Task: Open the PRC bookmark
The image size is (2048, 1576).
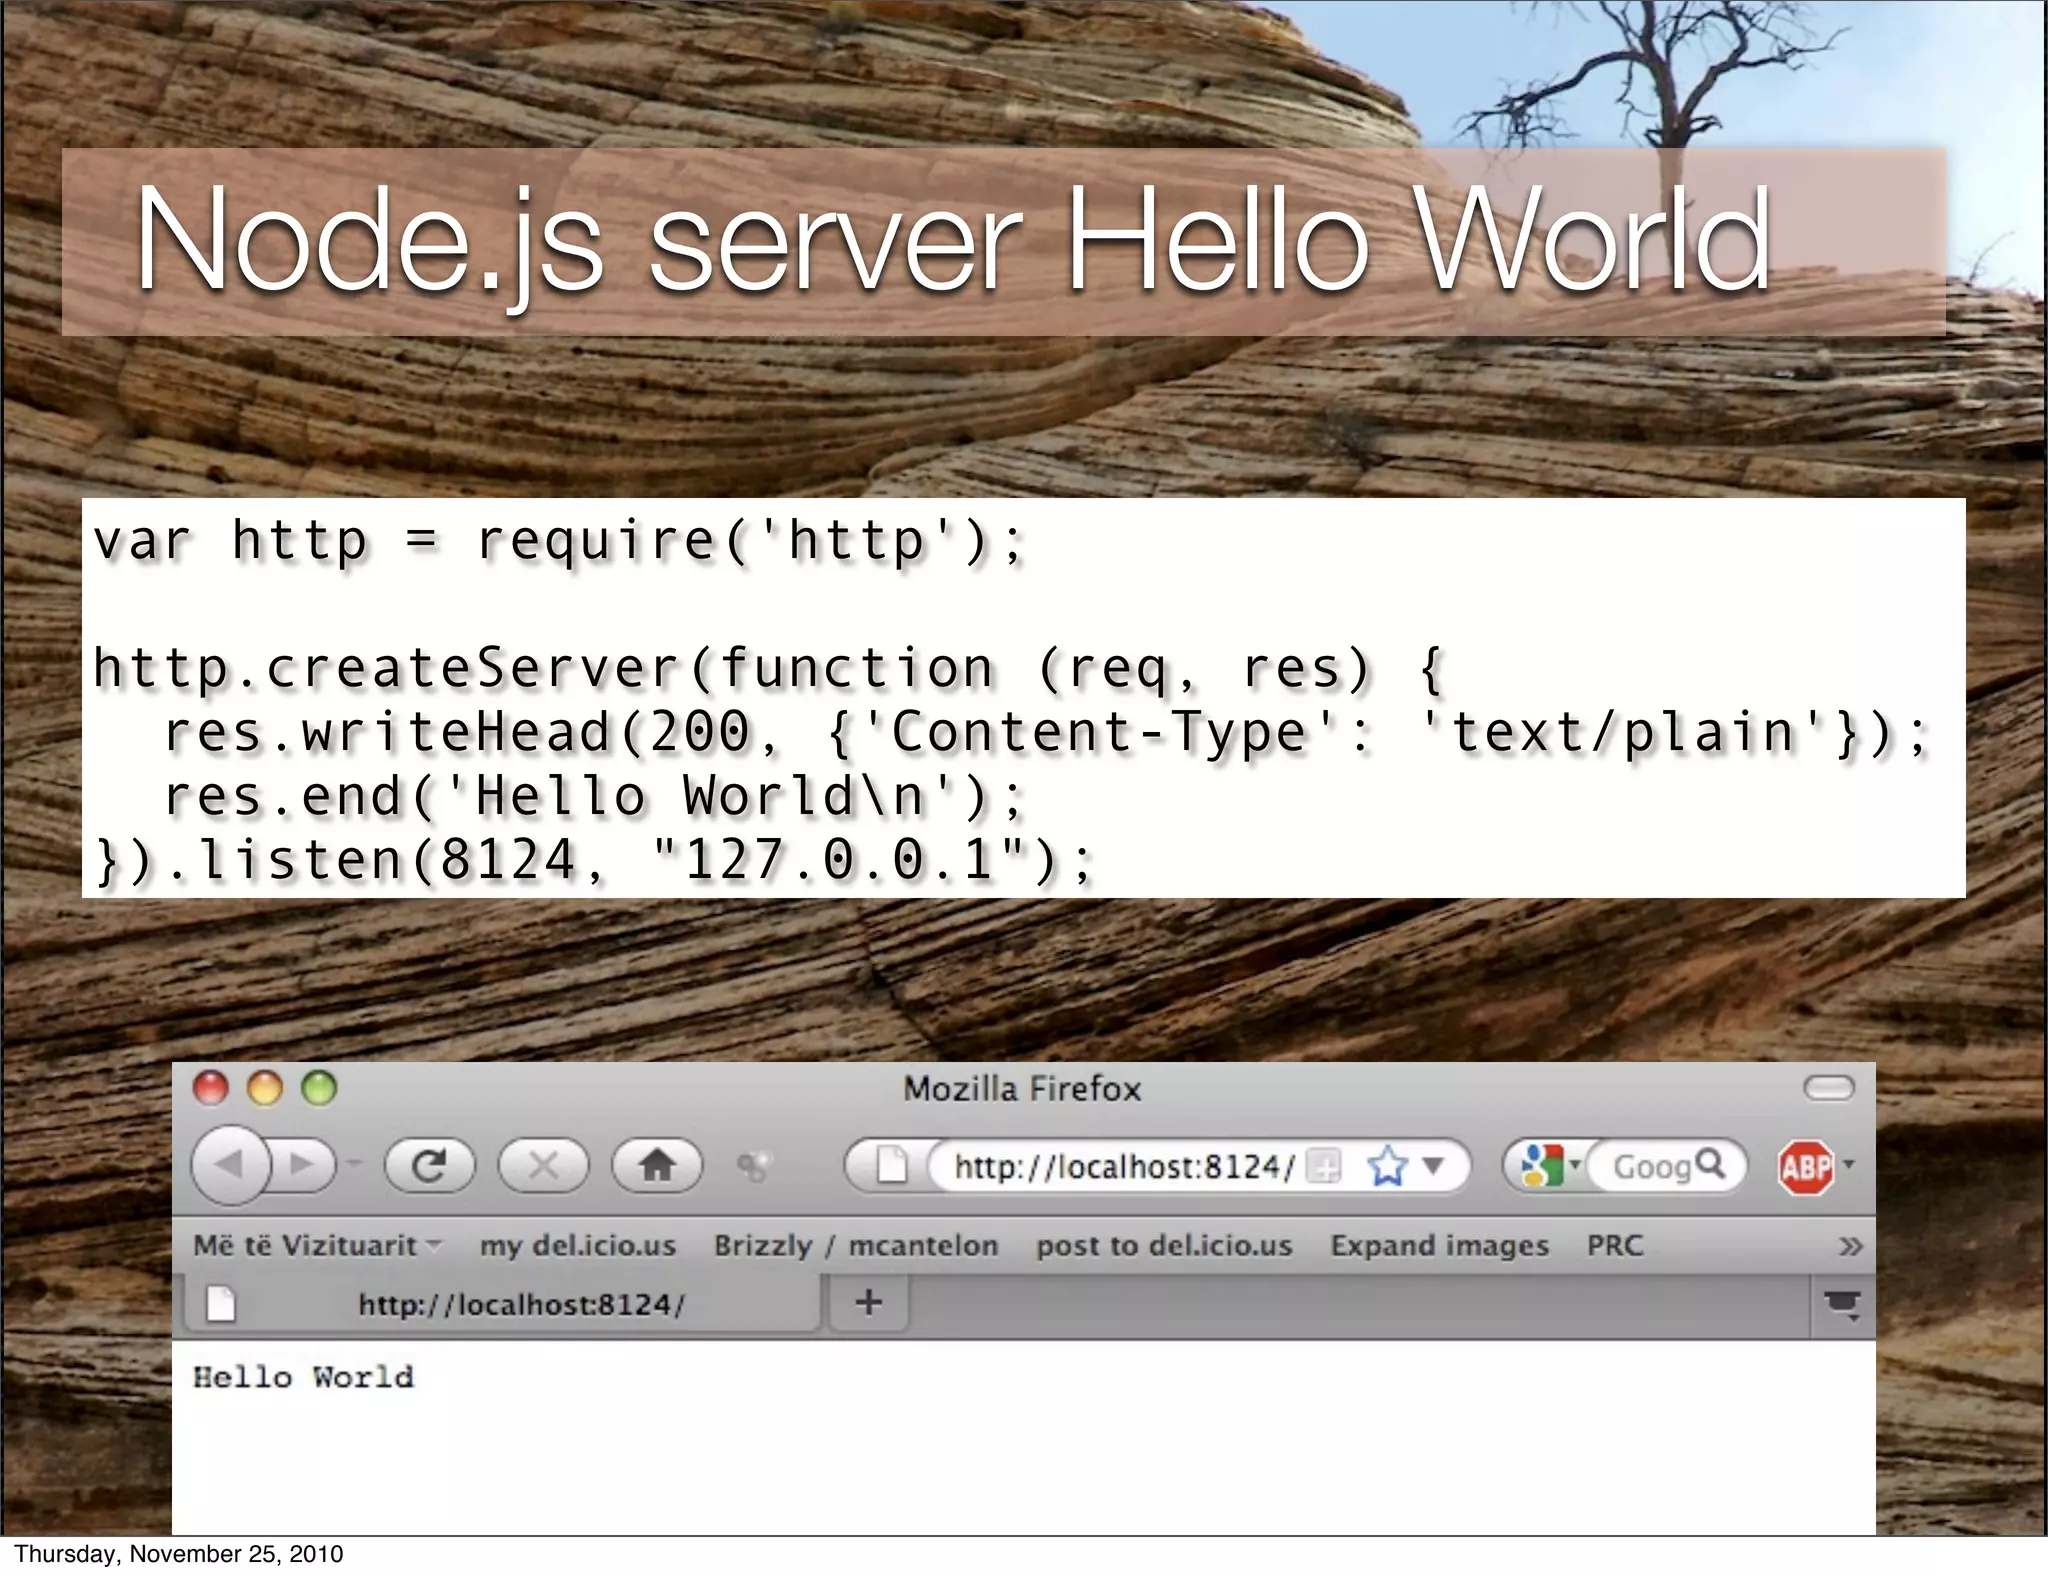Action: tap(1615, 1245)
